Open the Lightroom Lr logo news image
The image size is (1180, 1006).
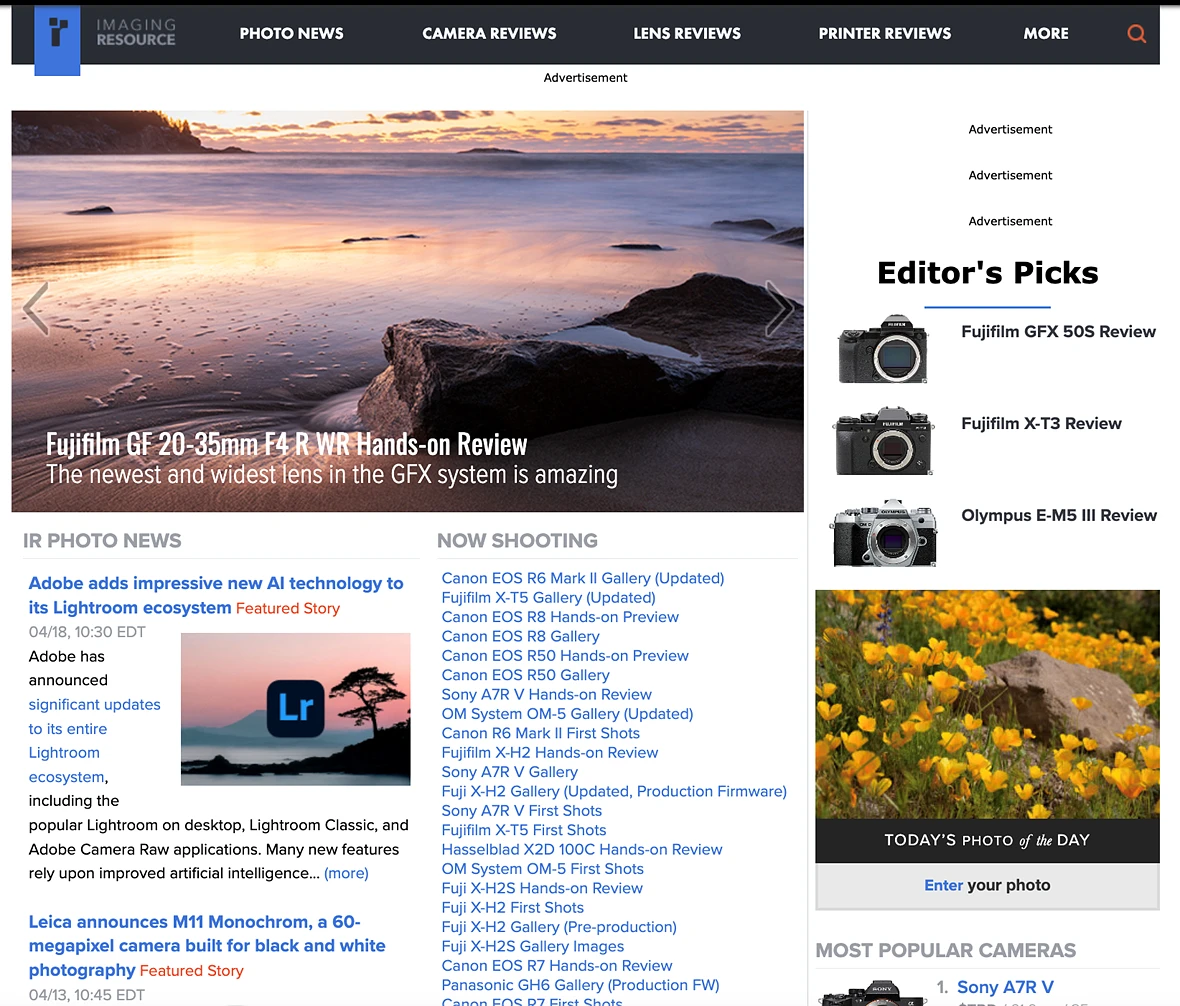[x=296, y=709]
